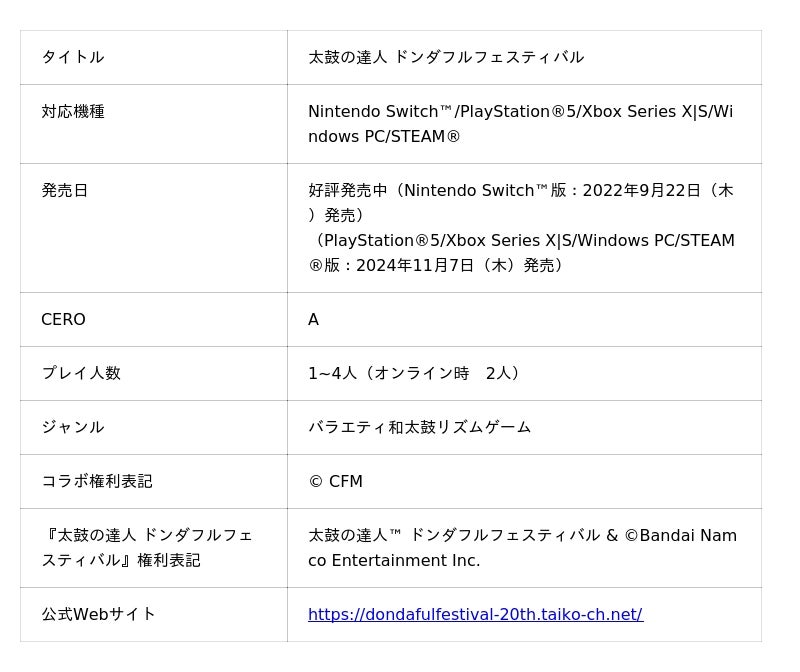800x672 pixels.
Task: Click the © CFM copyright value
Action: (335, 481)
